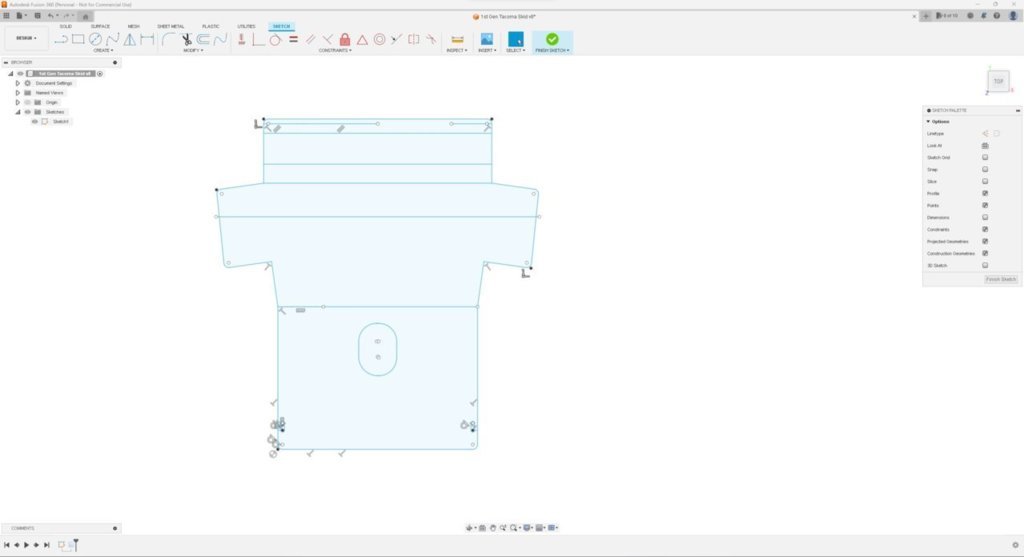
Task: Collapse the Sketches node
Action: [18, 112]
